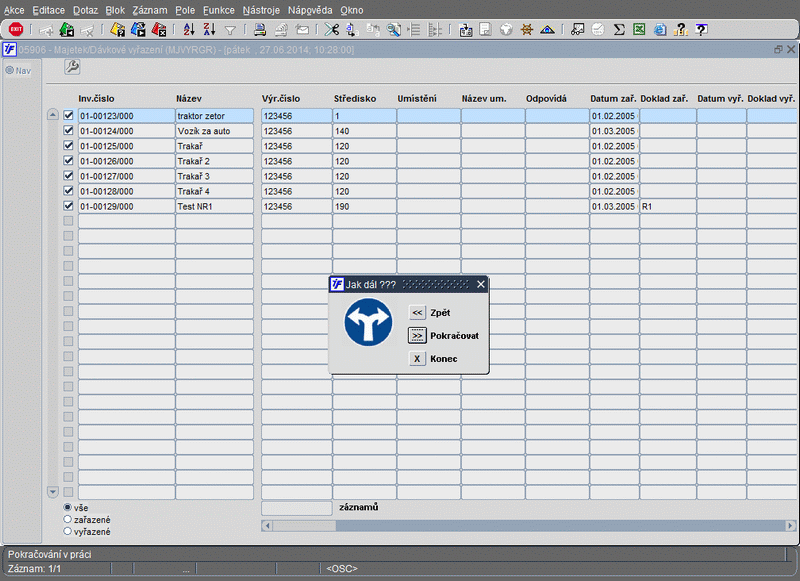Image resolution: width=800 pixels, height=581 pixels.
Task: Click the Zpět button in dialog
Action: (x=418, y=313)
